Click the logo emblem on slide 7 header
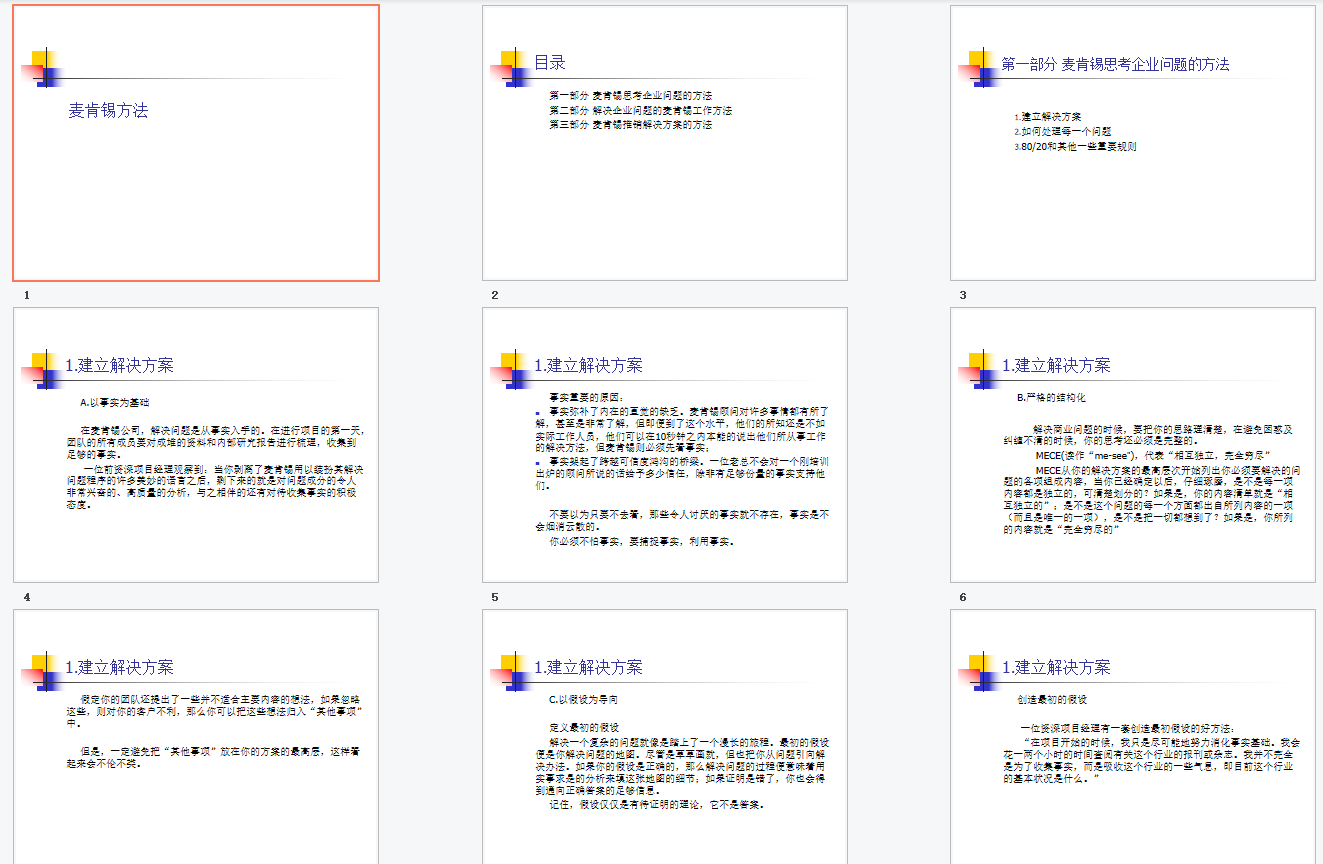 pos(45,670)
